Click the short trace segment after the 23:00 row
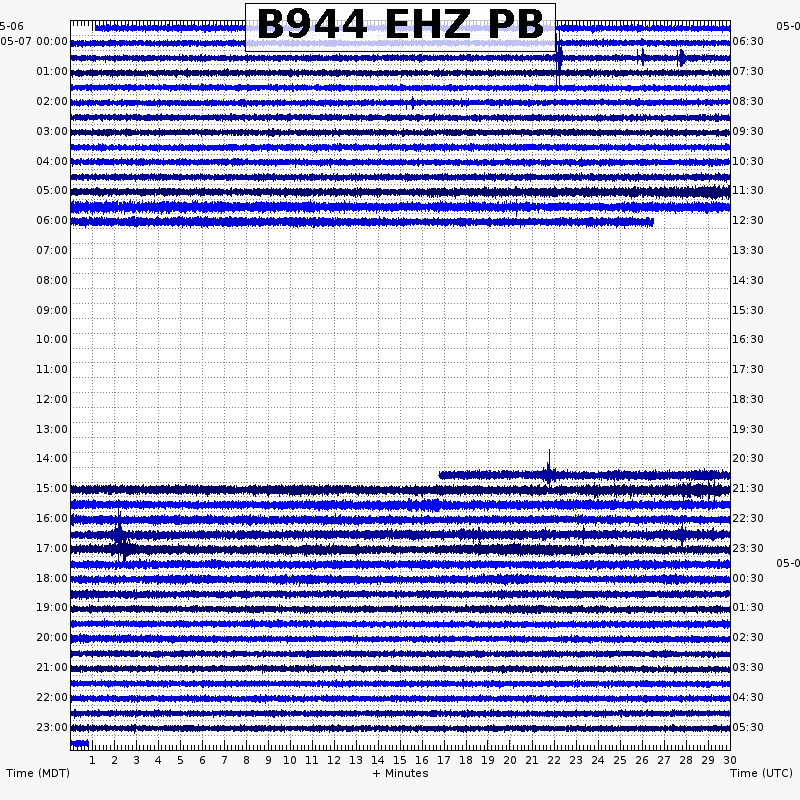This screenshot has height=800, width=800. pyautogui.click(x=80, y=743)
